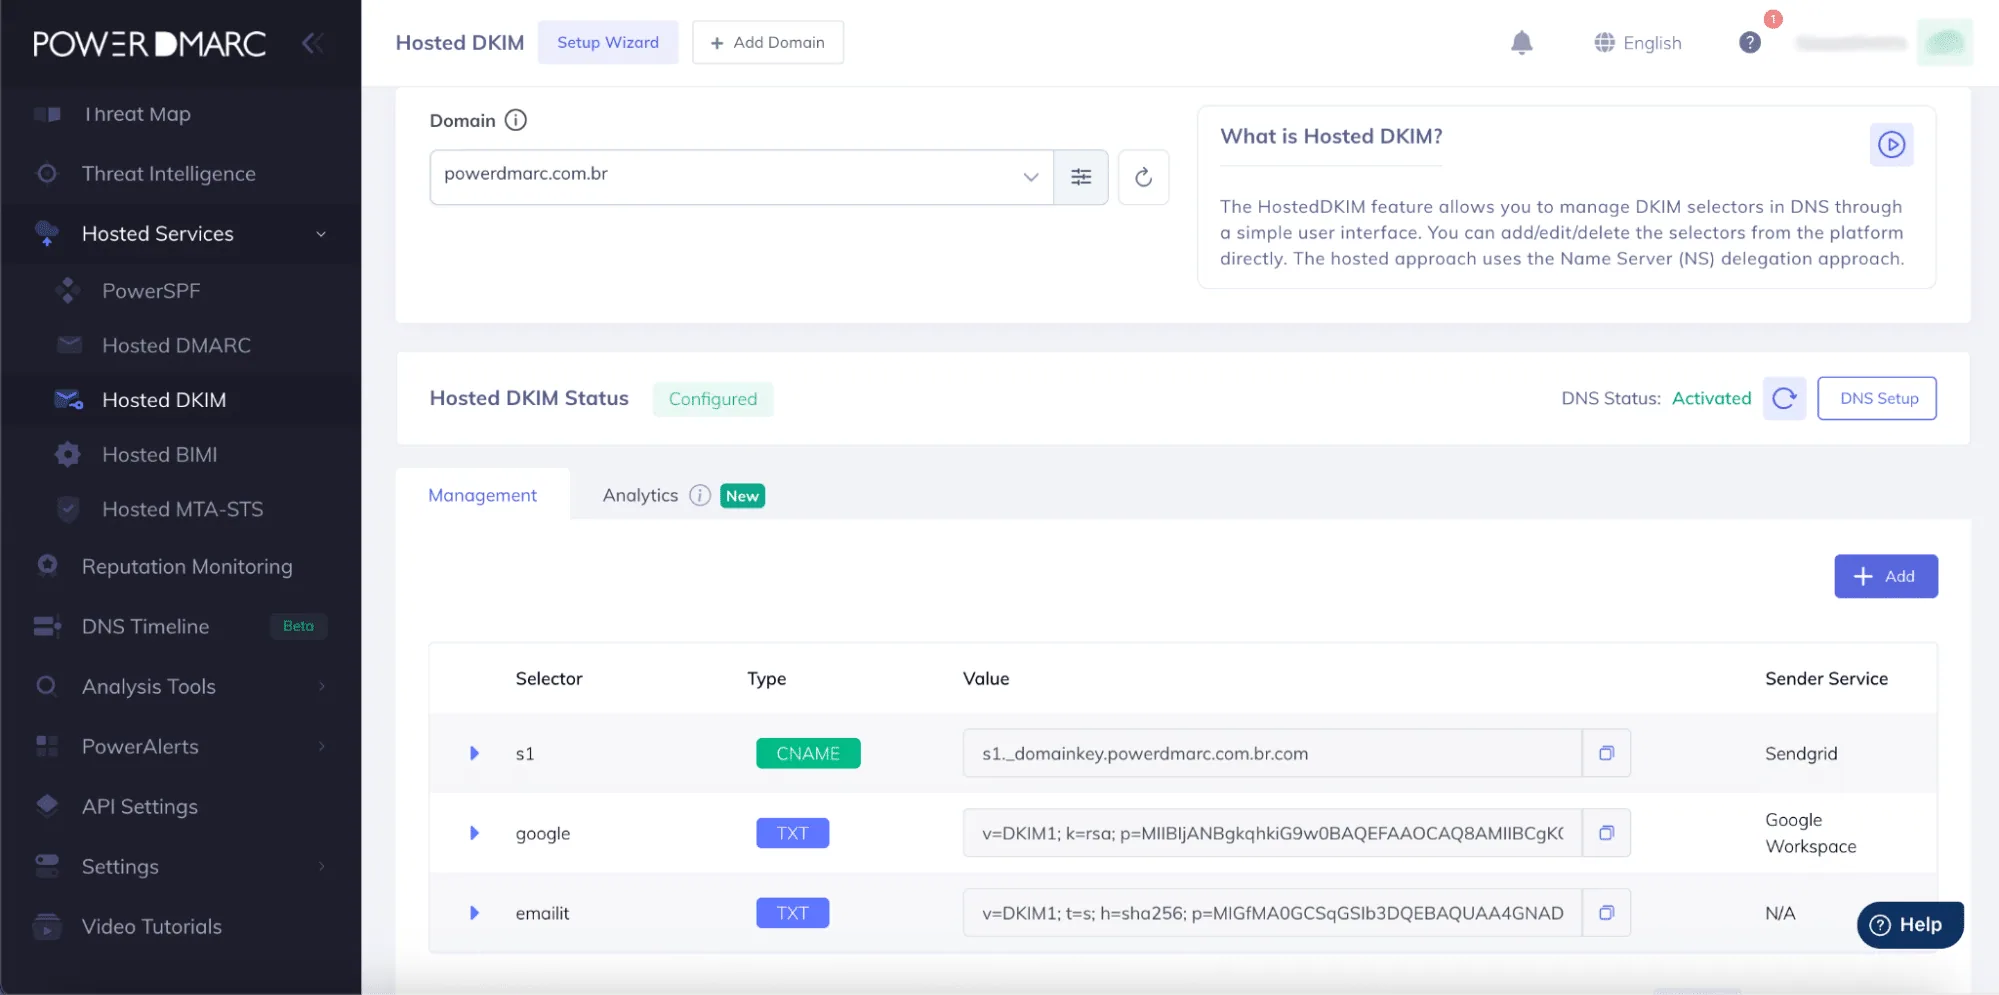The height and width of the screenshot is (995, 1999).
Task: Expand the emailit selector row
Action: click(474, 913)
